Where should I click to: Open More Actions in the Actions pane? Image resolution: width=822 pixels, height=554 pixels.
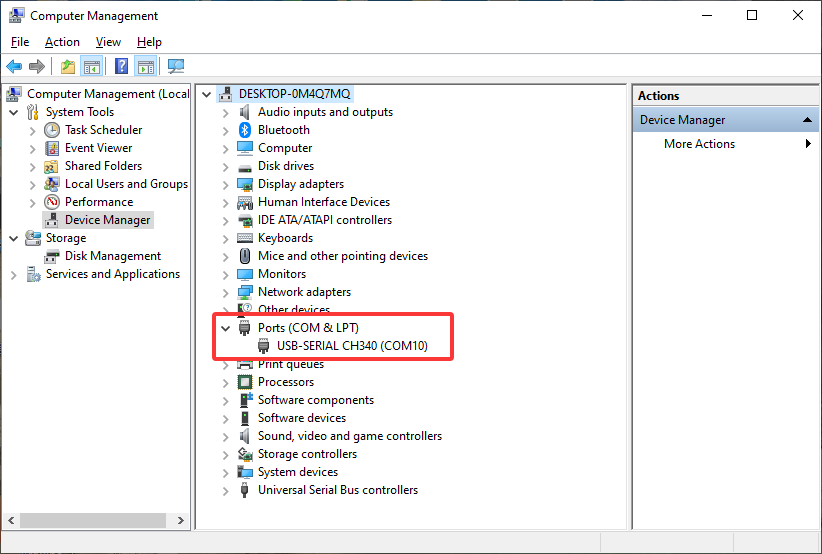coord(699,144)
